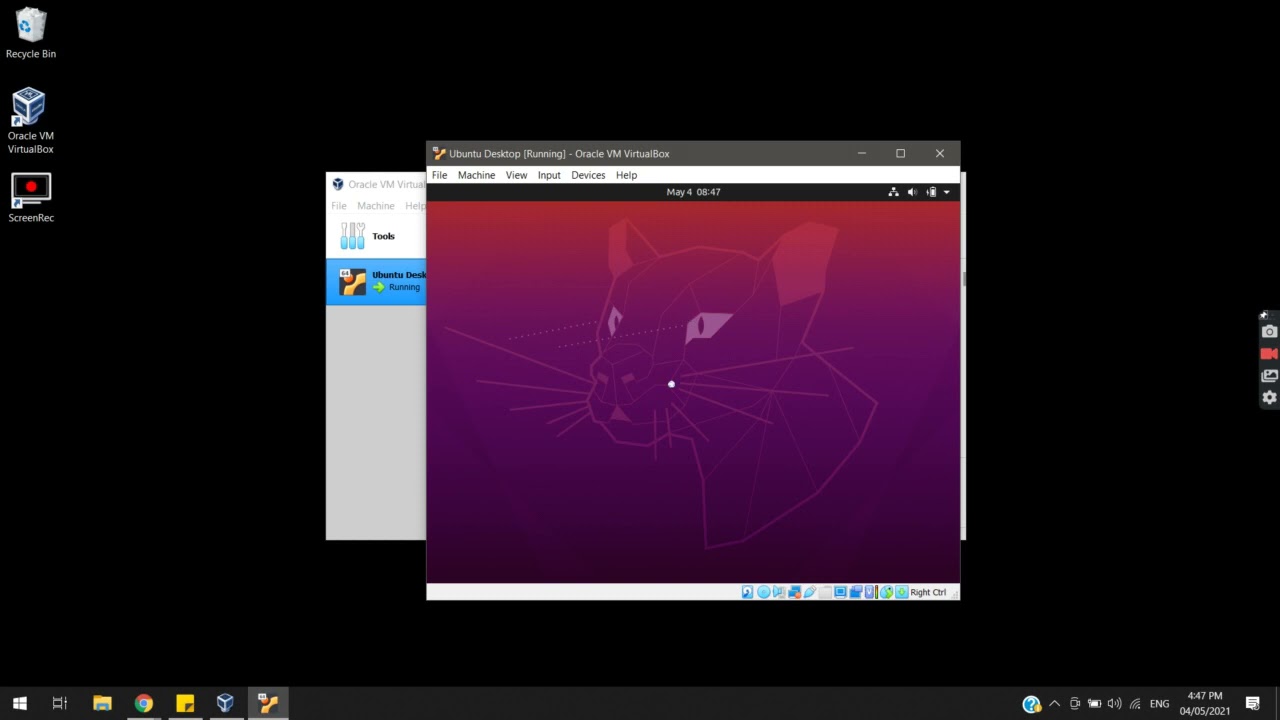The height and width of the screenshot is (720, 1280).
Task: Click the Get Help tray icon
Action: point(1031,704)
